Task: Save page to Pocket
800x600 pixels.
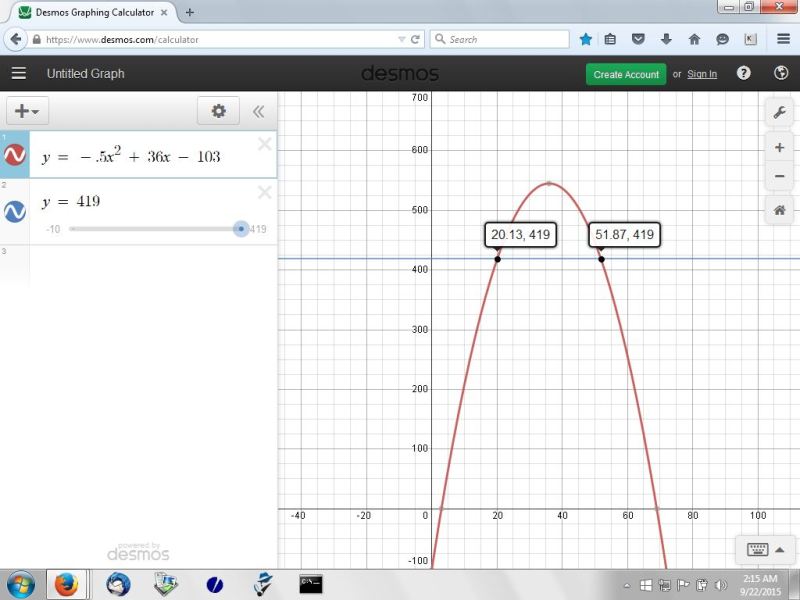Action: 638,39
